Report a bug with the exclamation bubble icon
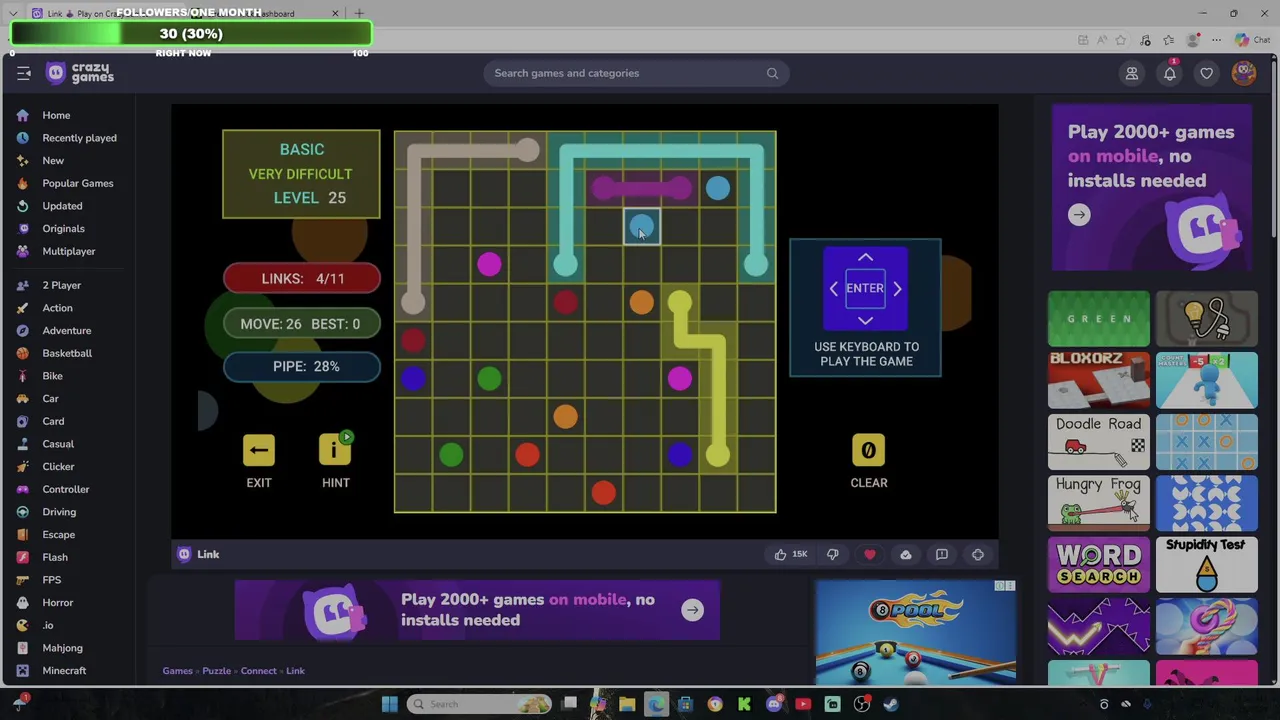The height and width of the screenshot is (720, 1280). tap(942, 554)
